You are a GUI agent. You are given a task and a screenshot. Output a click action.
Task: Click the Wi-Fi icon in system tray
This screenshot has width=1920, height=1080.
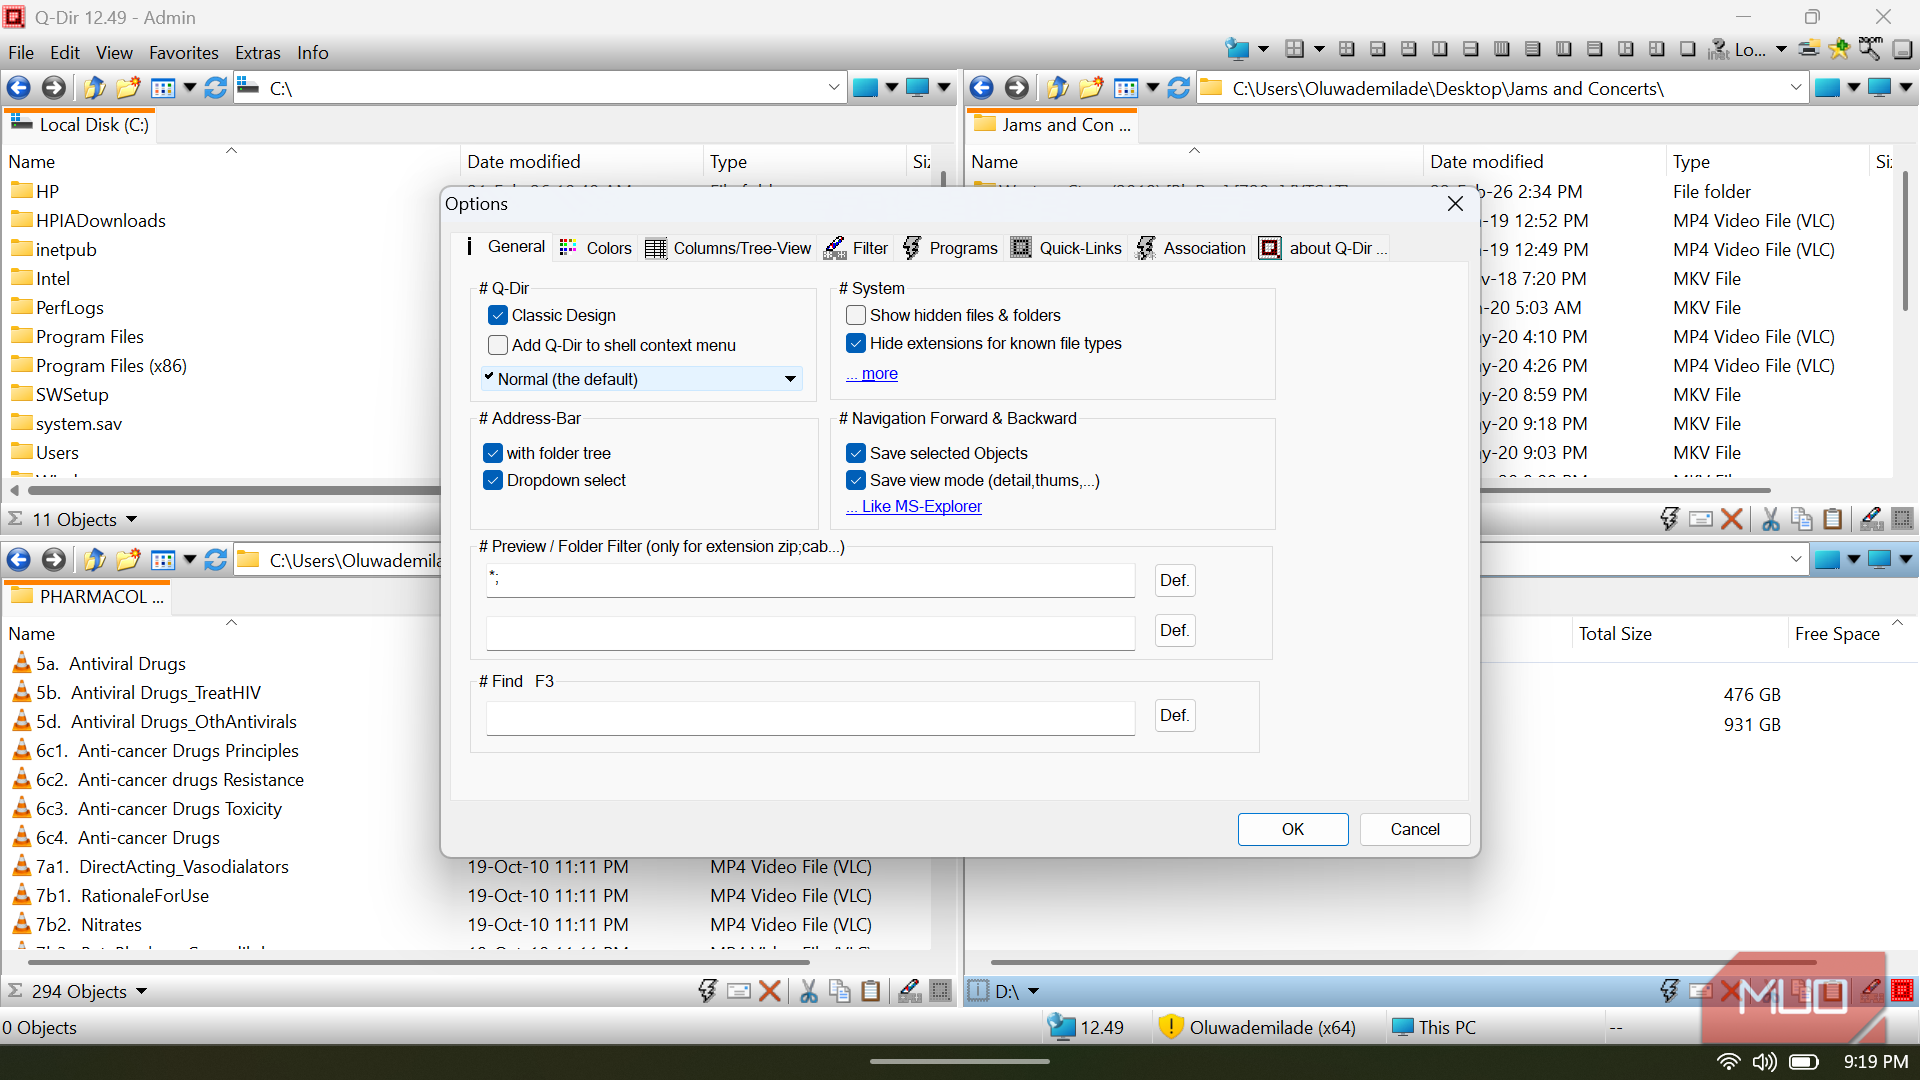[x=1728, y=1062]
